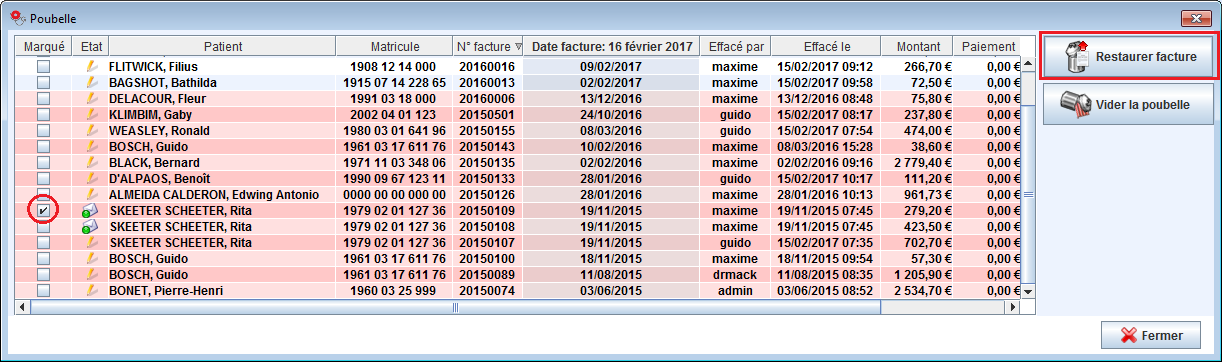The height and width of the screenshot is (362, 1222).
Task: Mark the D'ALPAOS, Benoît invoice checkbox
Action: pos(44,178)
